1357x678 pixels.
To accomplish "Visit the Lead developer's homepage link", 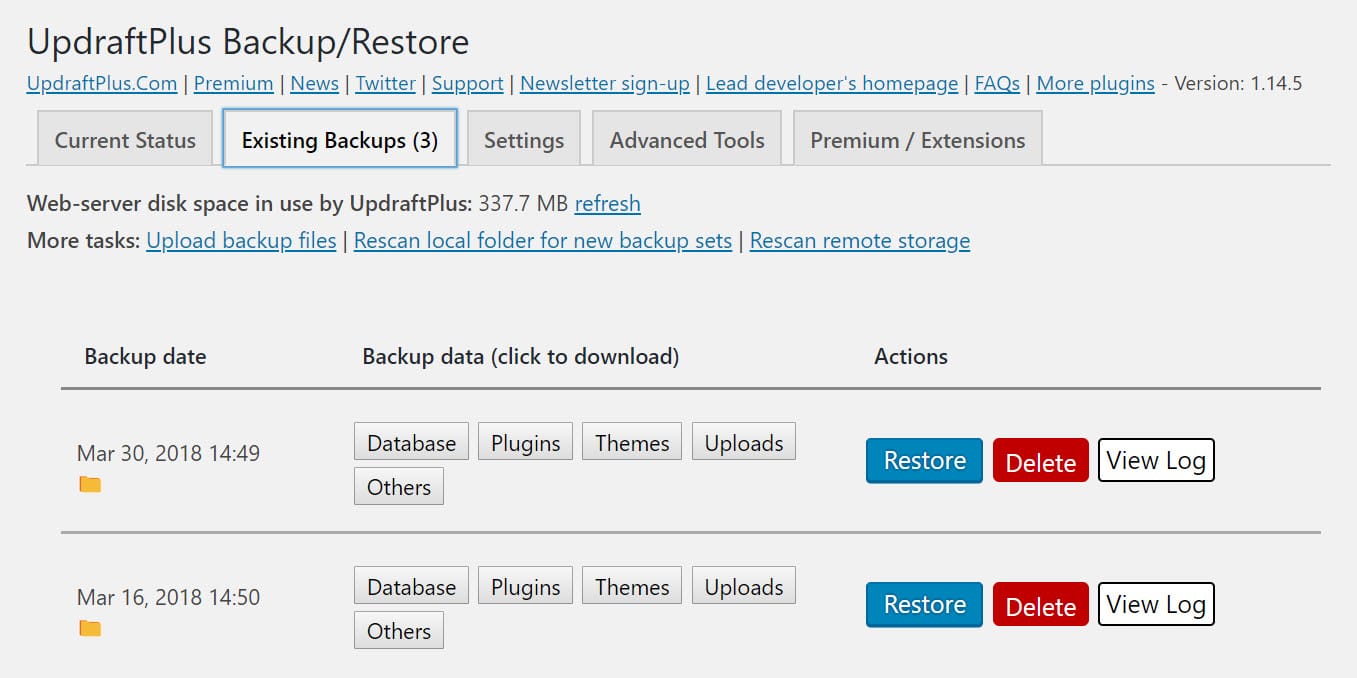I will coord(832,84).
